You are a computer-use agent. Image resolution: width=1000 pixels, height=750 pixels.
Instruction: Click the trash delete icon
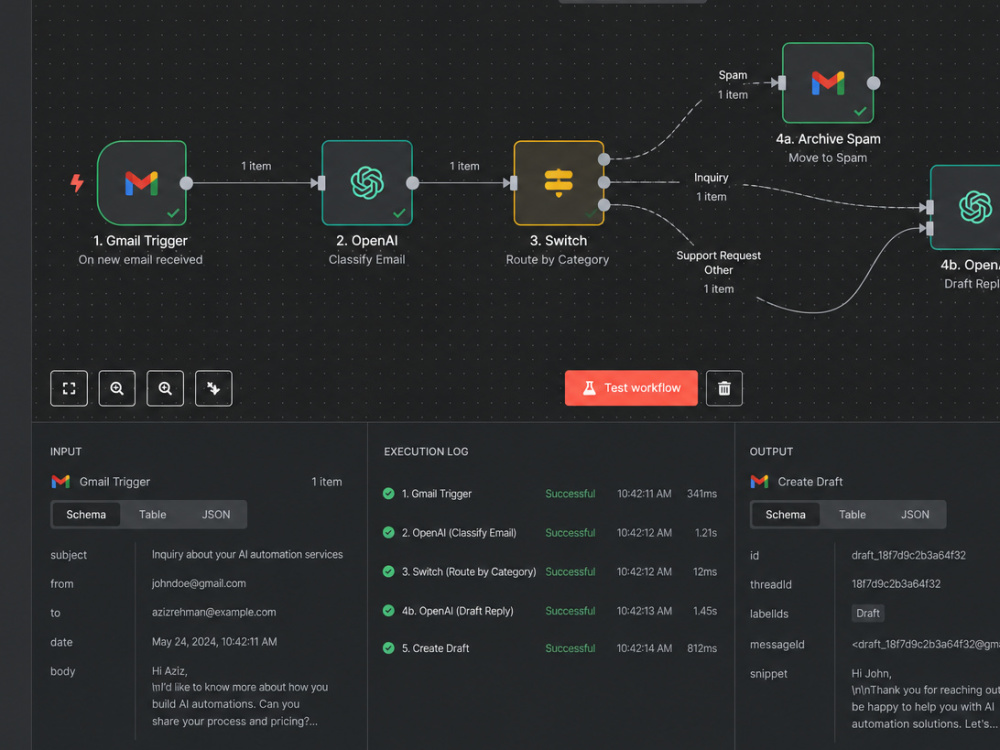click(x=724, y=388)
